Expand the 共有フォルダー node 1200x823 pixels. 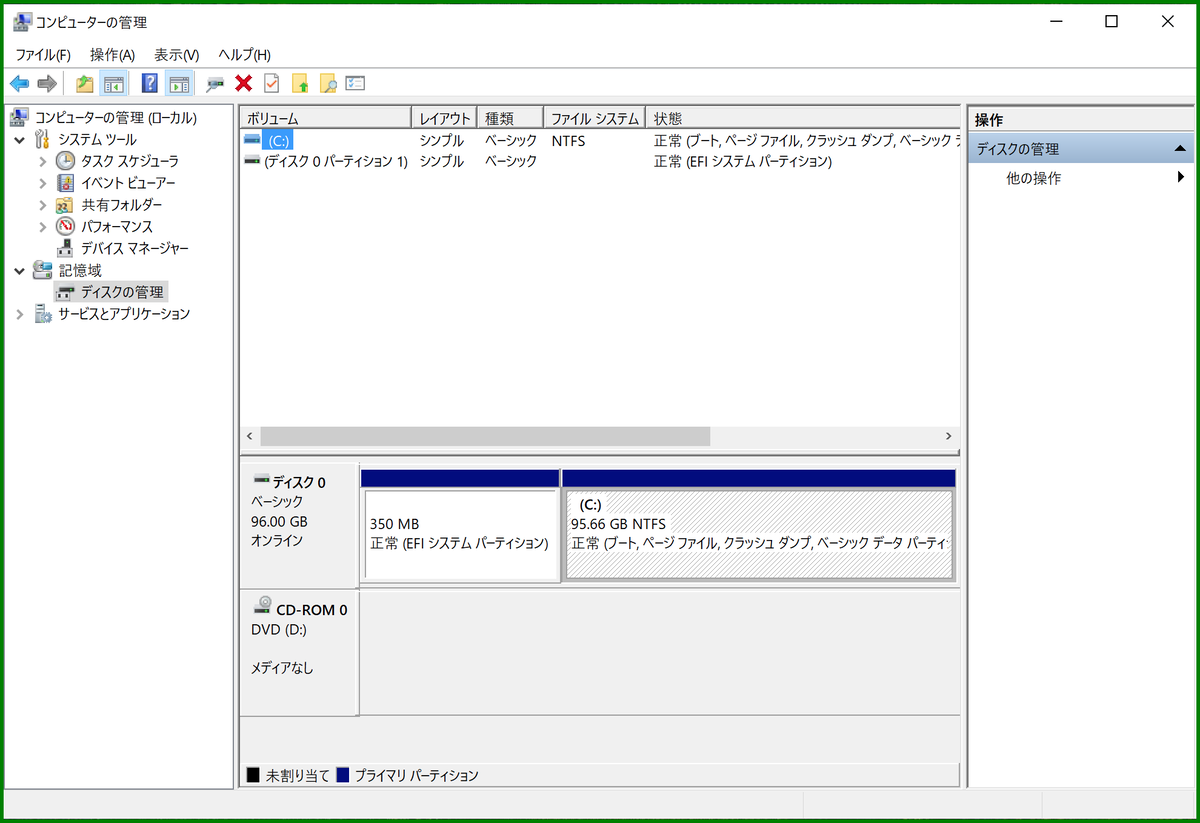click(42, 205)
